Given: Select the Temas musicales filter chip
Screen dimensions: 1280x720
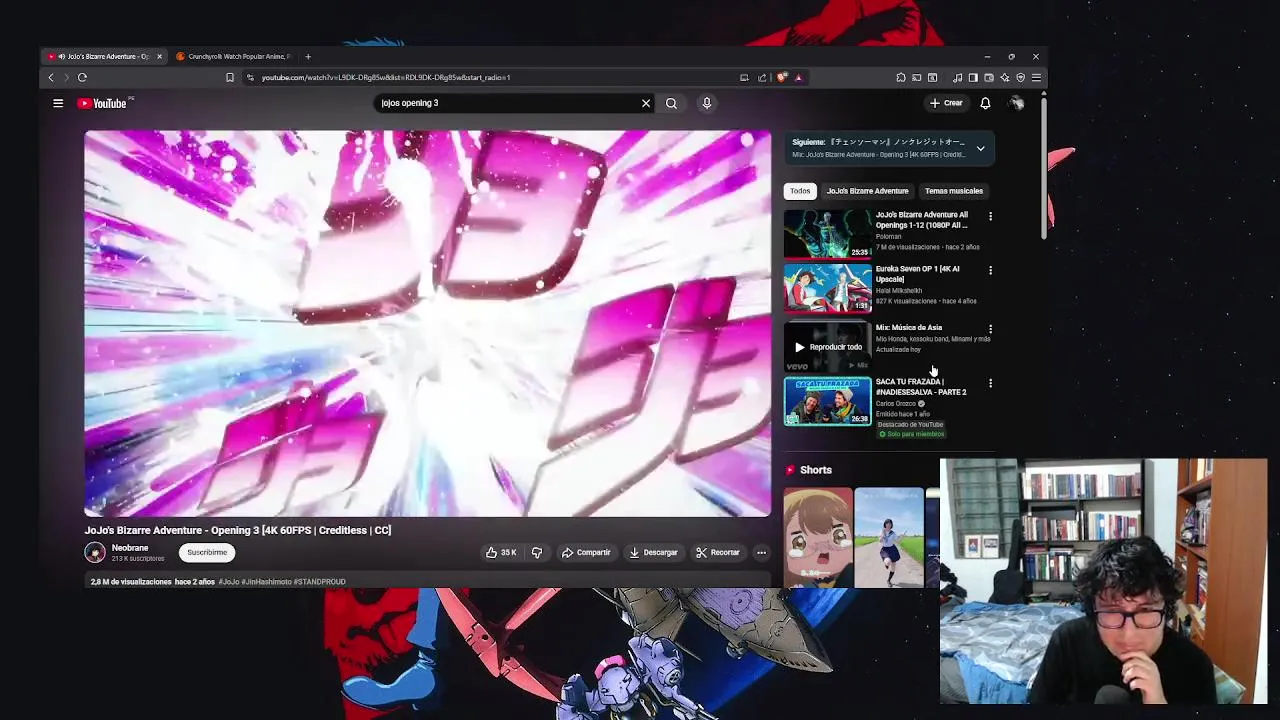Looking at the screenshot, I should tap(954, 191).
